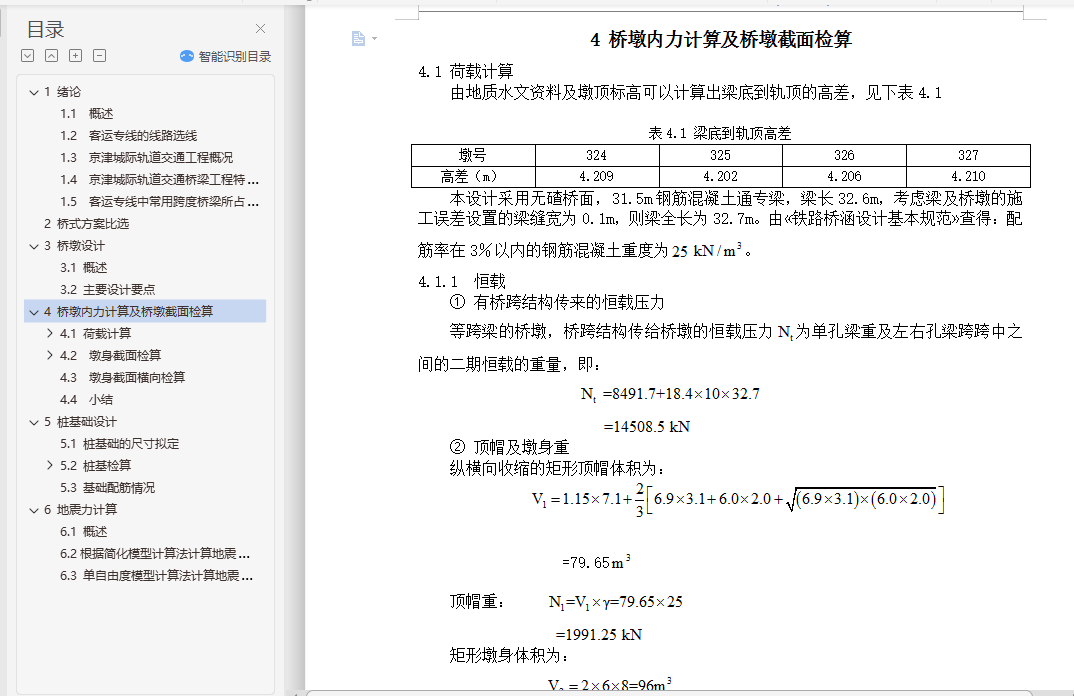1074x696 pixels.
Task: Collapse chapter 5 桩基础设计
Action: click(x=34, y=422)
